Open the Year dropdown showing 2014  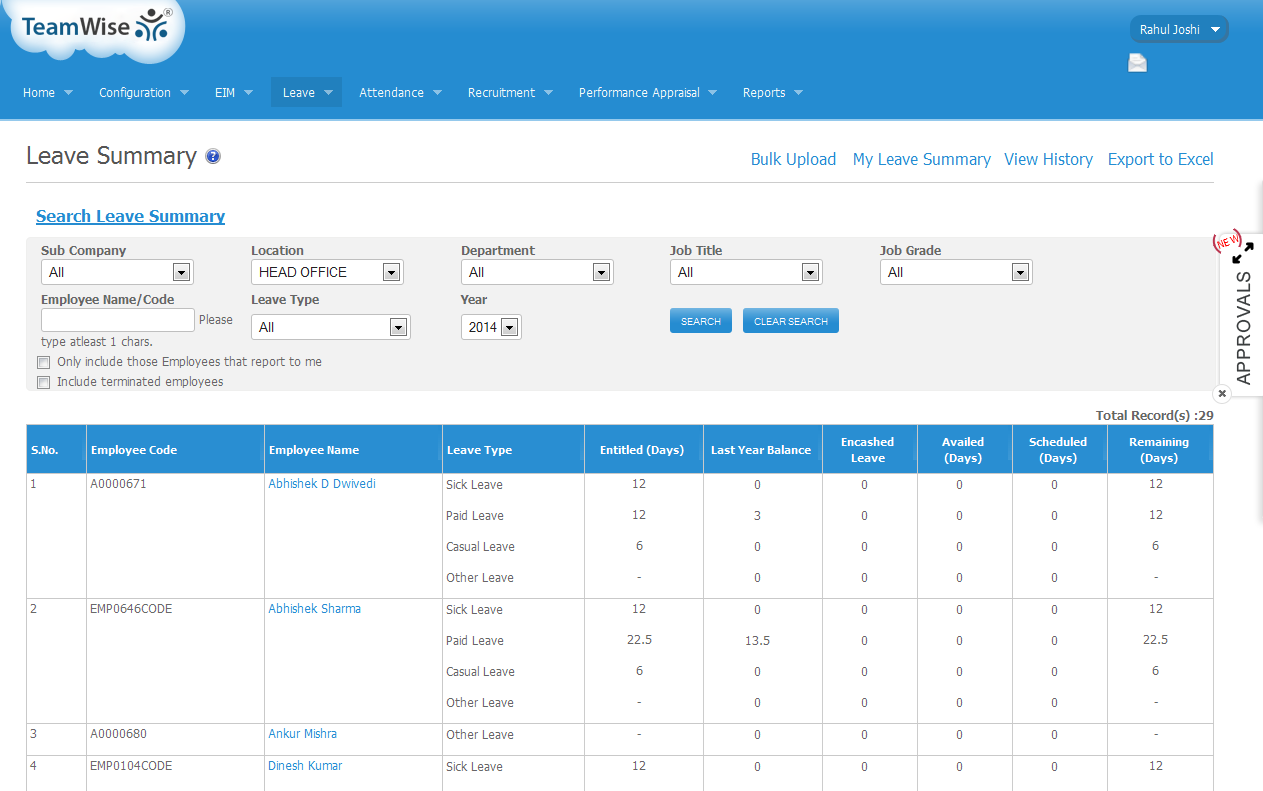[x=491, y=327]
